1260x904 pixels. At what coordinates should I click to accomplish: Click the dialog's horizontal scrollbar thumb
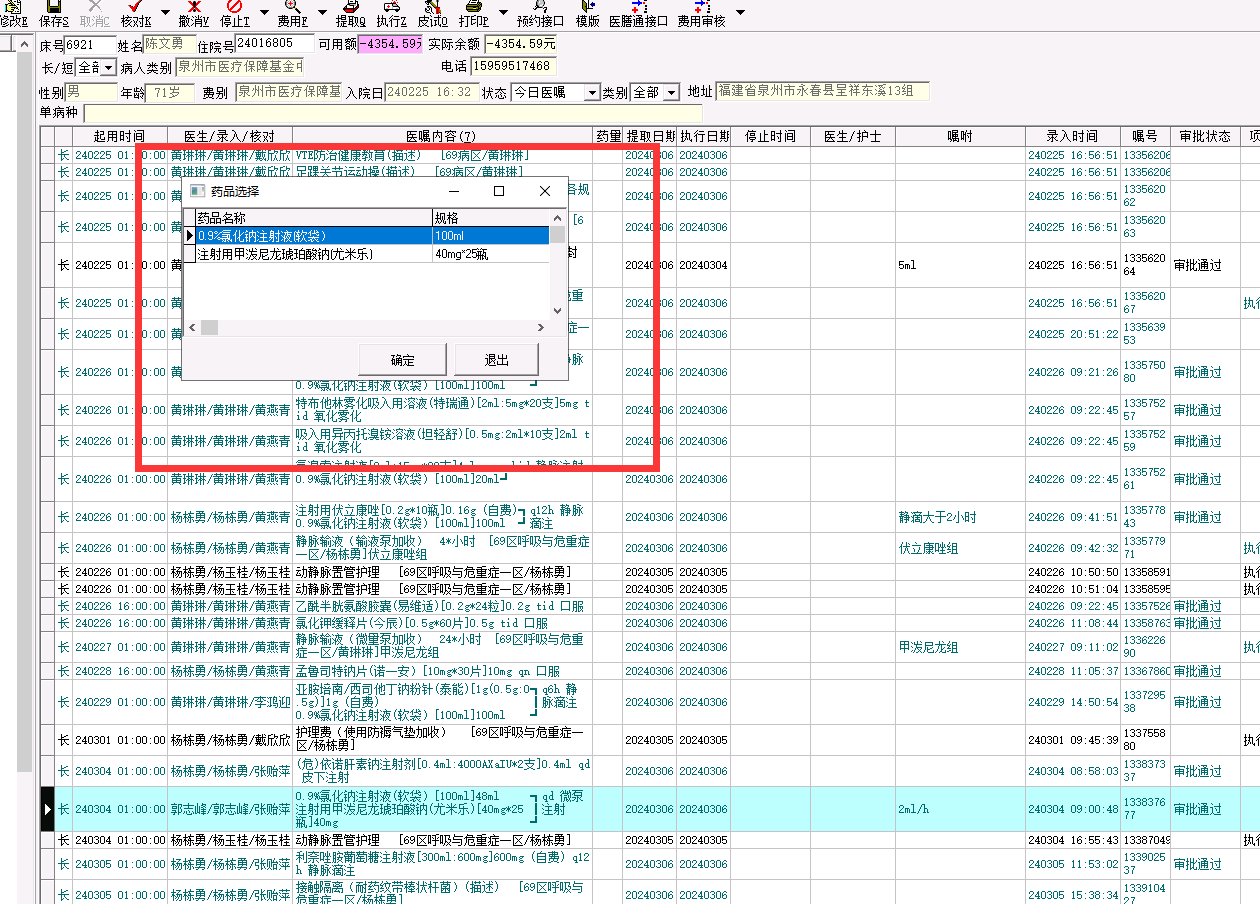click(209, 327)
